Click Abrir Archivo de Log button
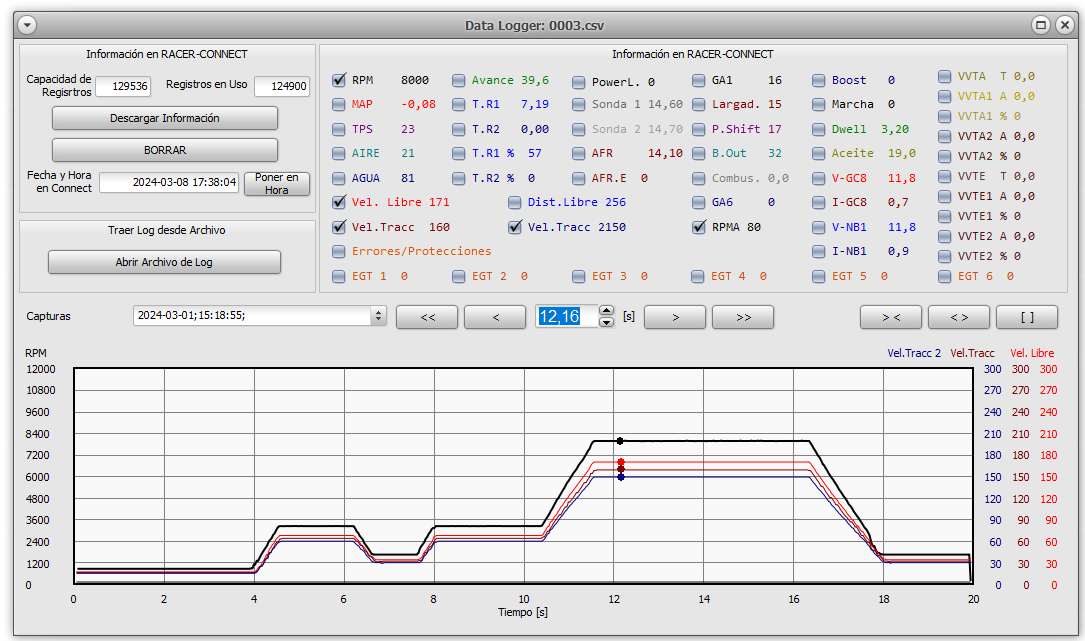The width and height of the screenshot is (1085, 641). [164, 262]
